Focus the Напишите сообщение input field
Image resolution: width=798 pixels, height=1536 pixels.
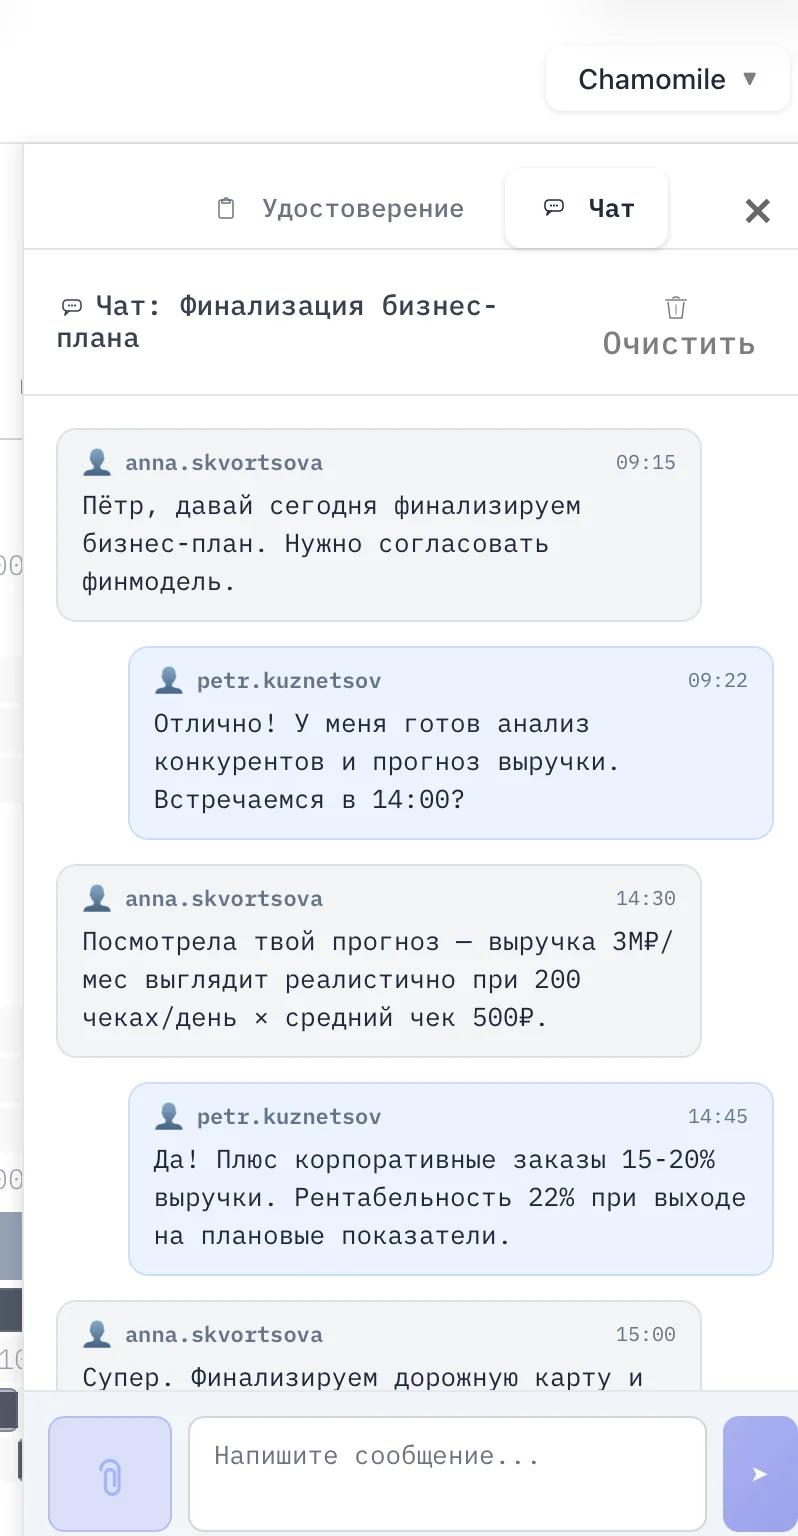[447, 1474]
